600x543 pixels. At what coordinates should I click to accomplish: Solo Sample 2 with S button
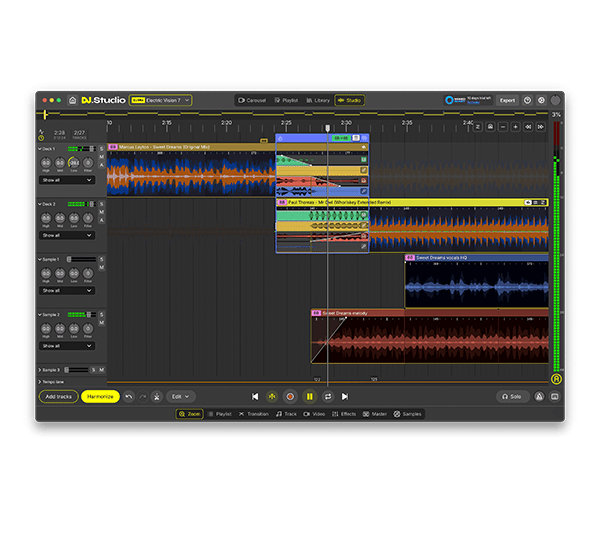click(101, 315)
